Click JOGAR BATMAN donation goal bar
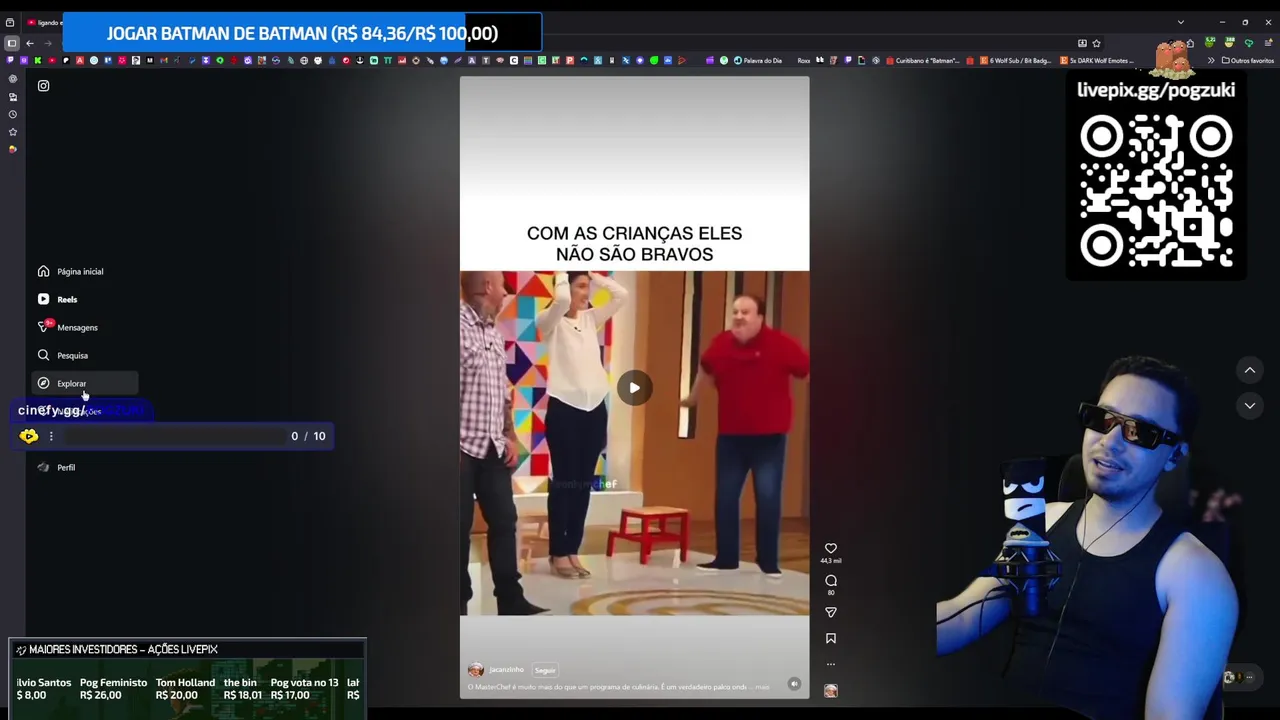Image resolution: width=1280 pixels, height=720 pixels. 302,33
